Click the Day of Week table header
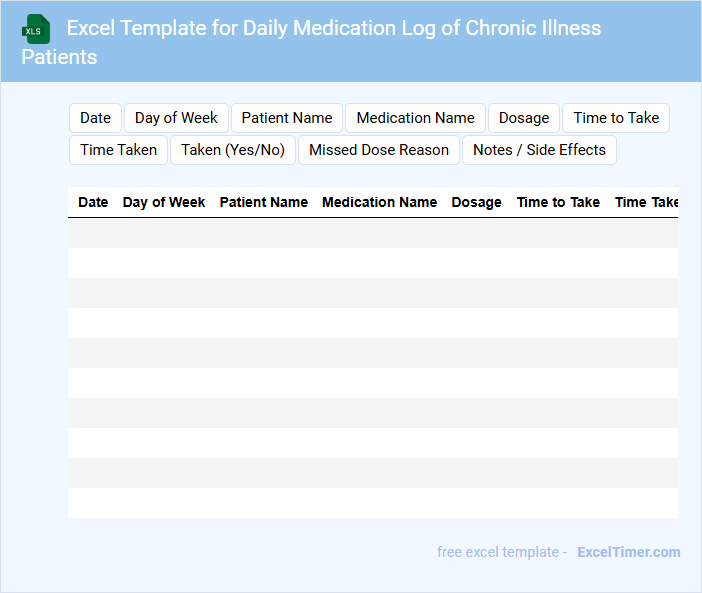The image size is (702, 593). [164, 202]
